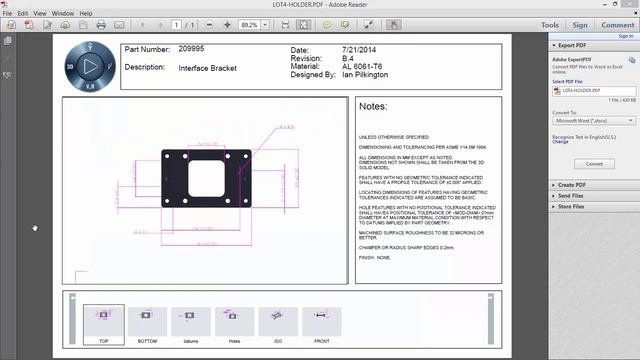640x360 pixels.
Task: Open the Edit menu
Action: (23, 13)
